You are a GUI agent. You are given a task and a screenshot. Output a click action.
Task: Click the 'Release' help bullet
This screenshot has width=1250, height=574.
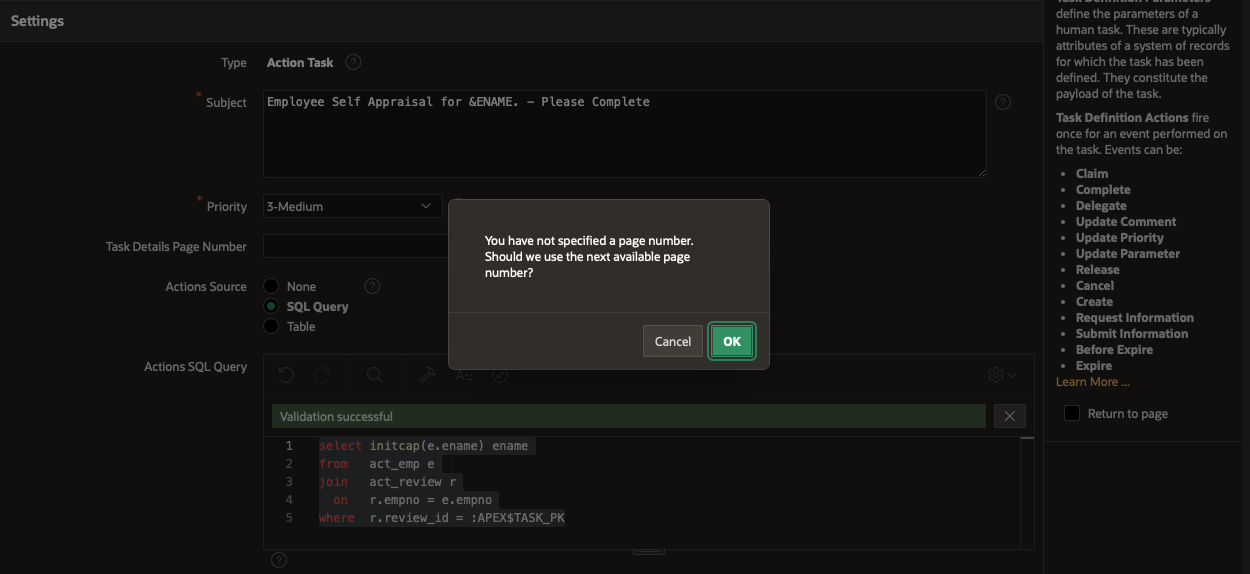1098,270
